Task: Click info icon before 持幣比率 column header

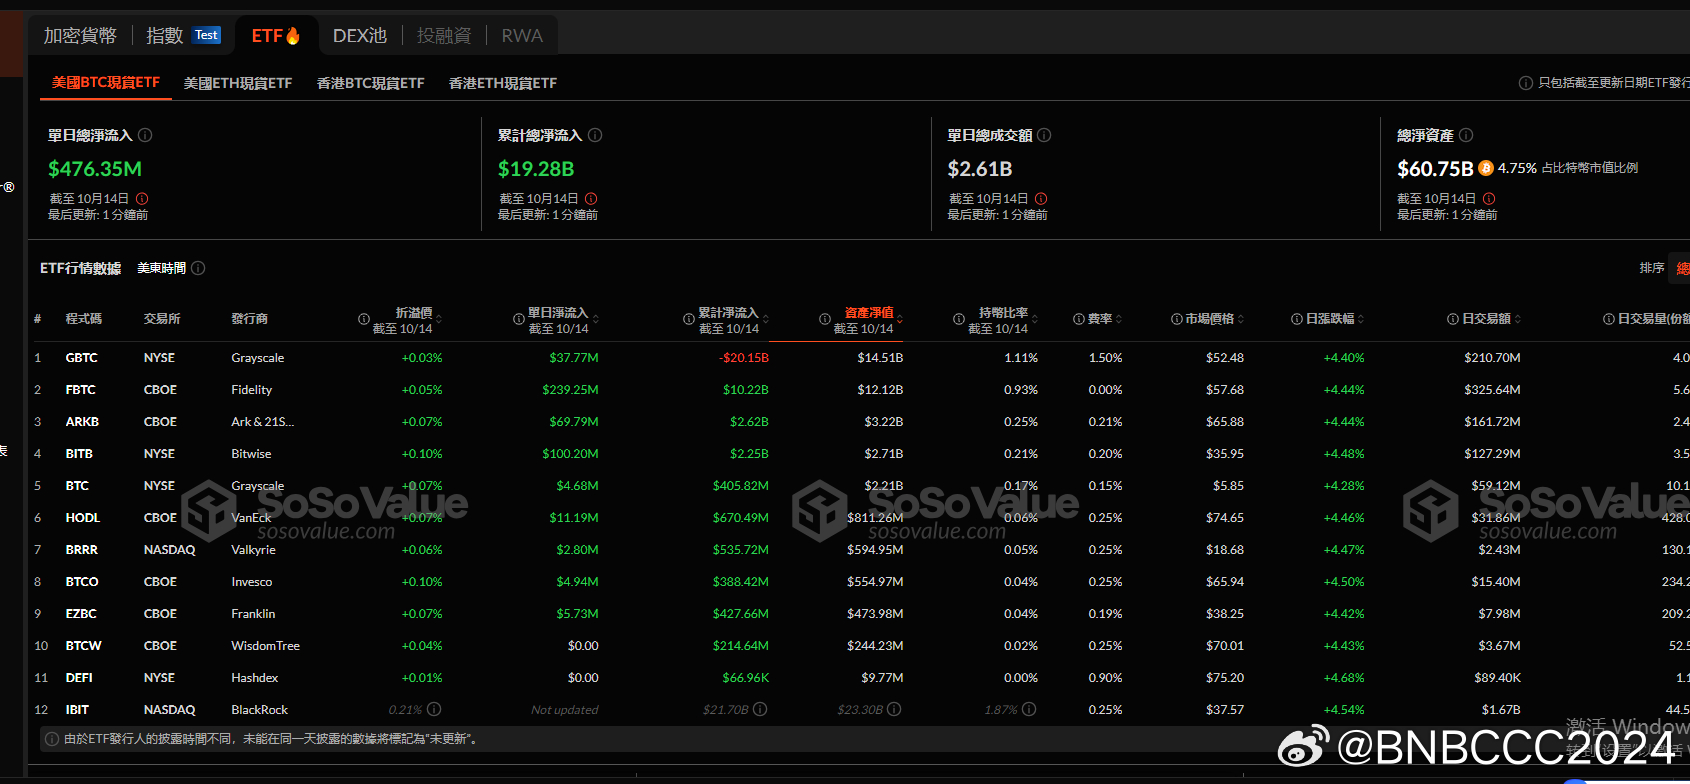Action: pyautogui.click(x=959, y=319)
